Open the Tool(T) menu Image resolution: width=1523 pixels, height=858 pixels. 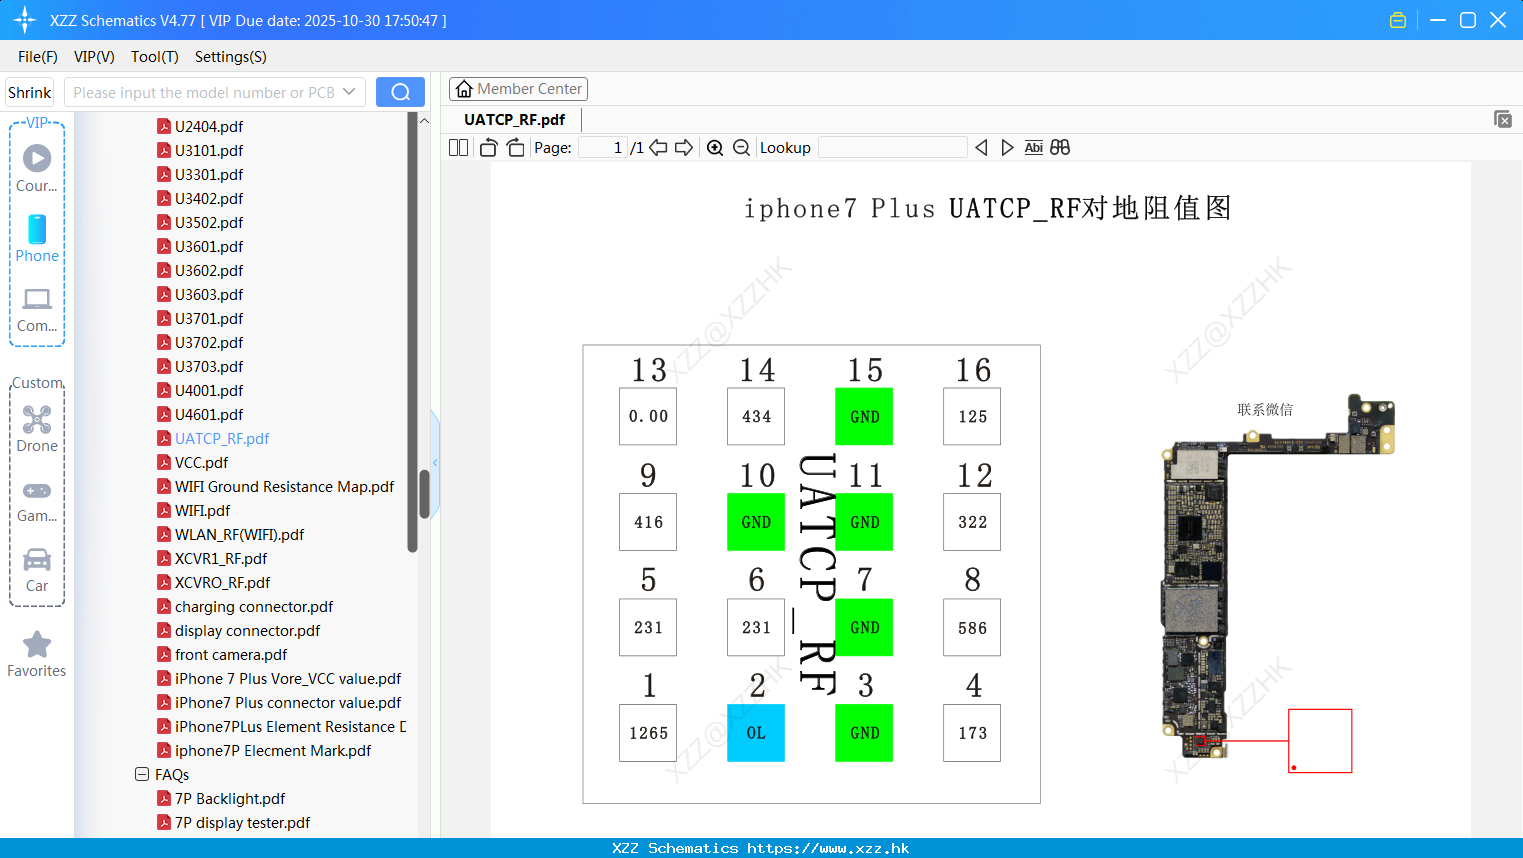pyautogui.click(x=155, y=57)
